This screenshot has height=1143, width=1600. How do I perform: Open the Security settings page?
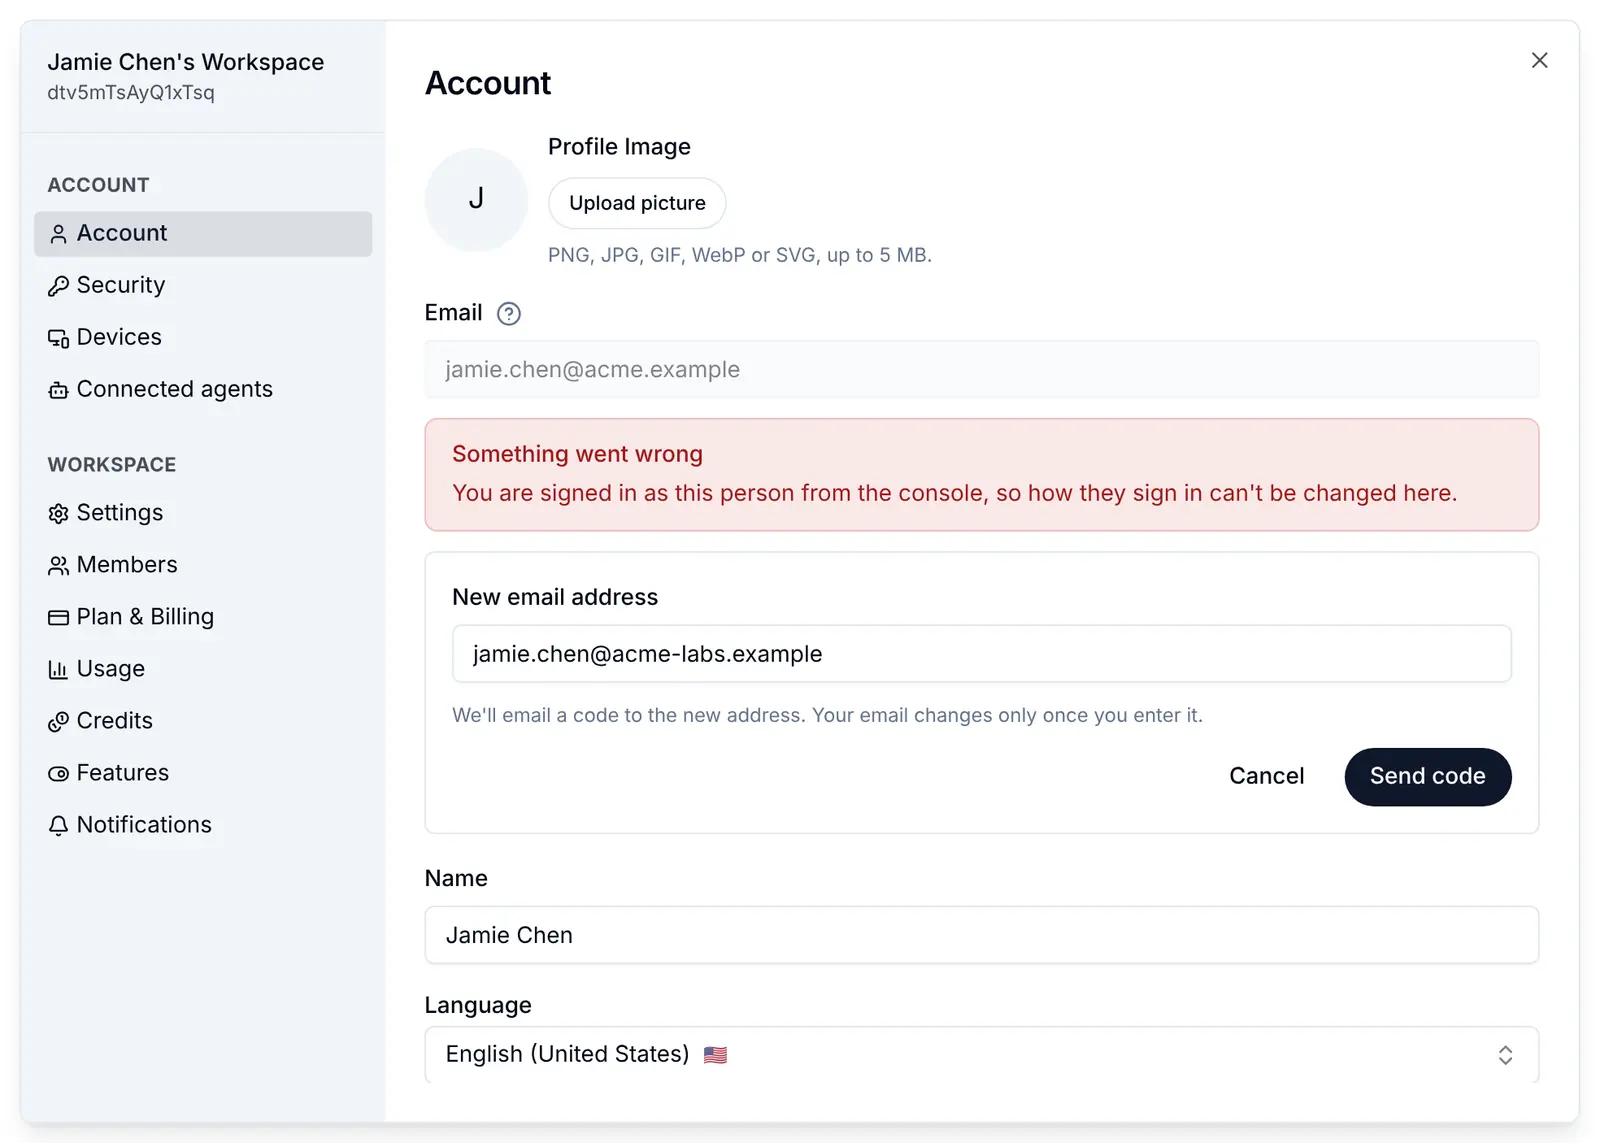(x=203, y=286)
